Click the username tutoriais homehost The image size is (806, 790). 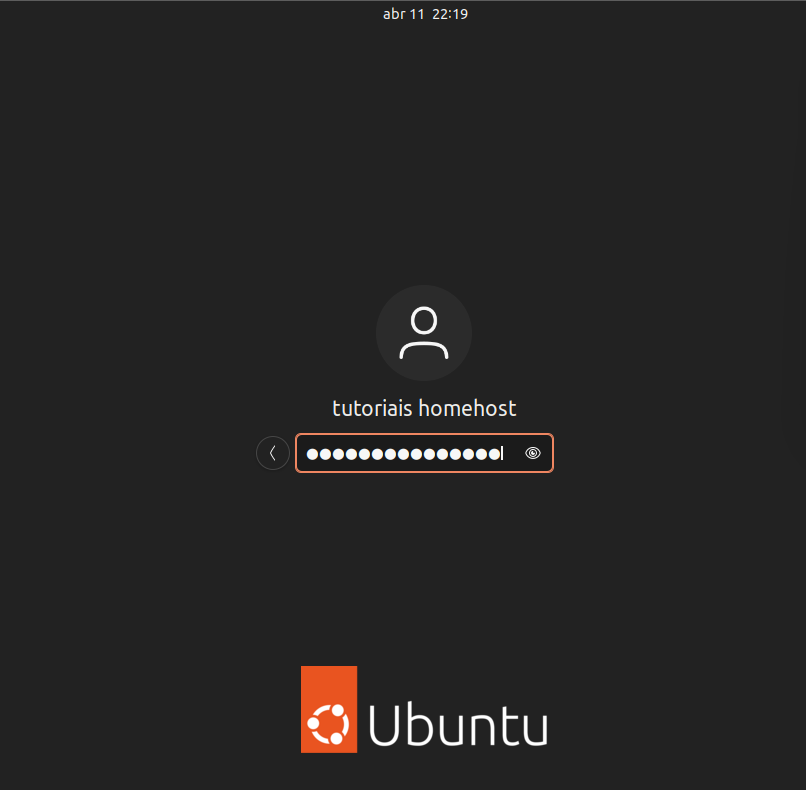[x=424, y=408]
